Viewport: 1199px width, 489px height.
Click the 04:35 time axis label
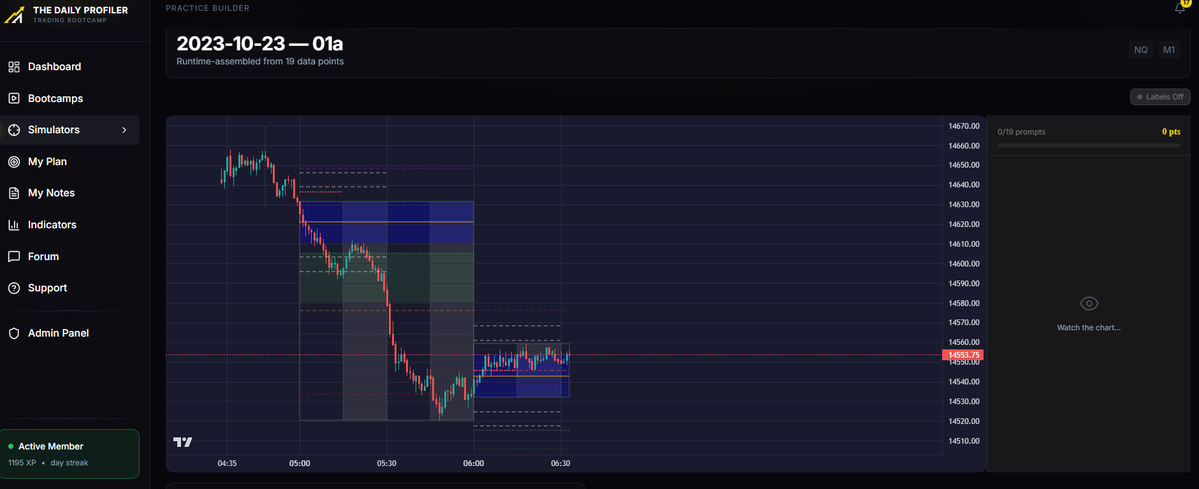pos(227,463)
